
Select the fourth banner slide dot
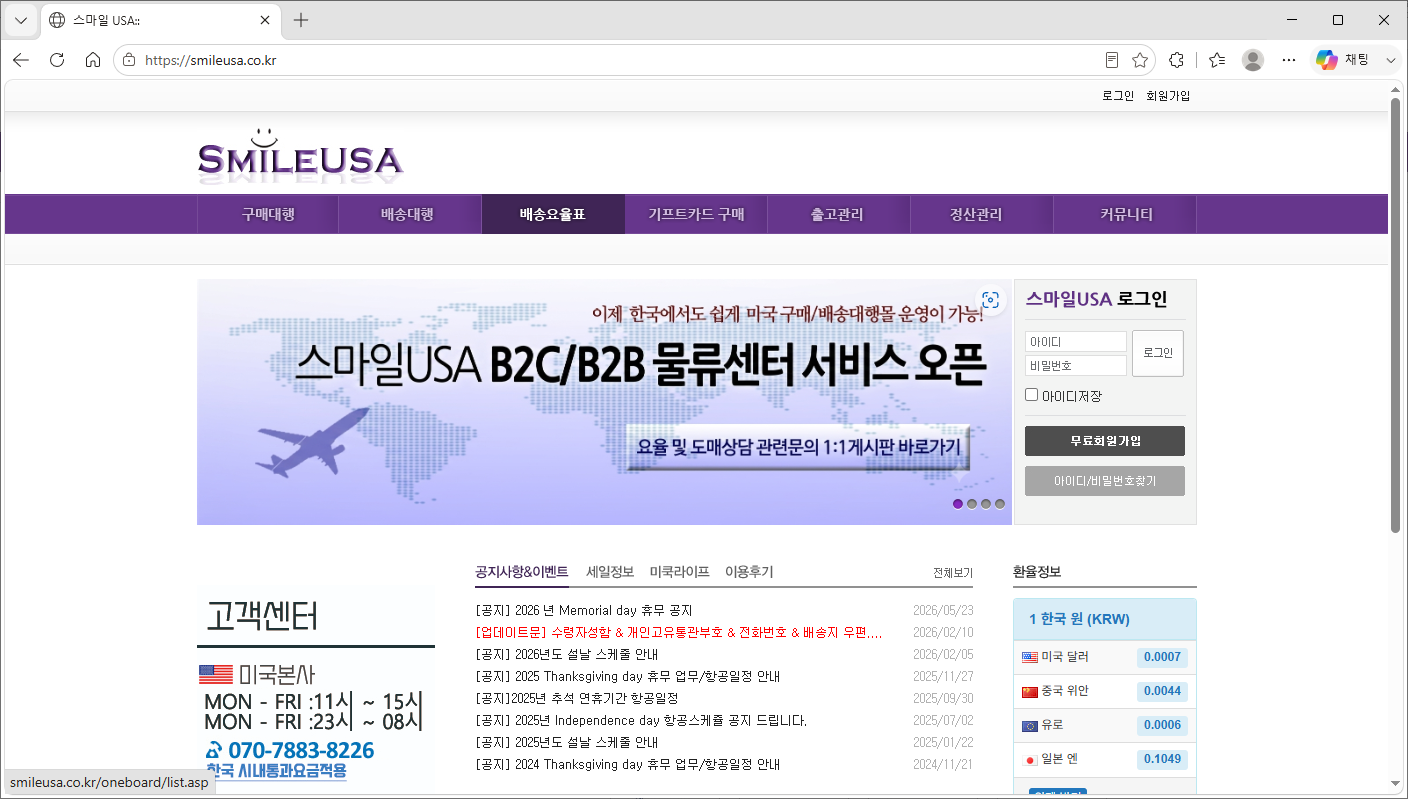(1000, 504)
